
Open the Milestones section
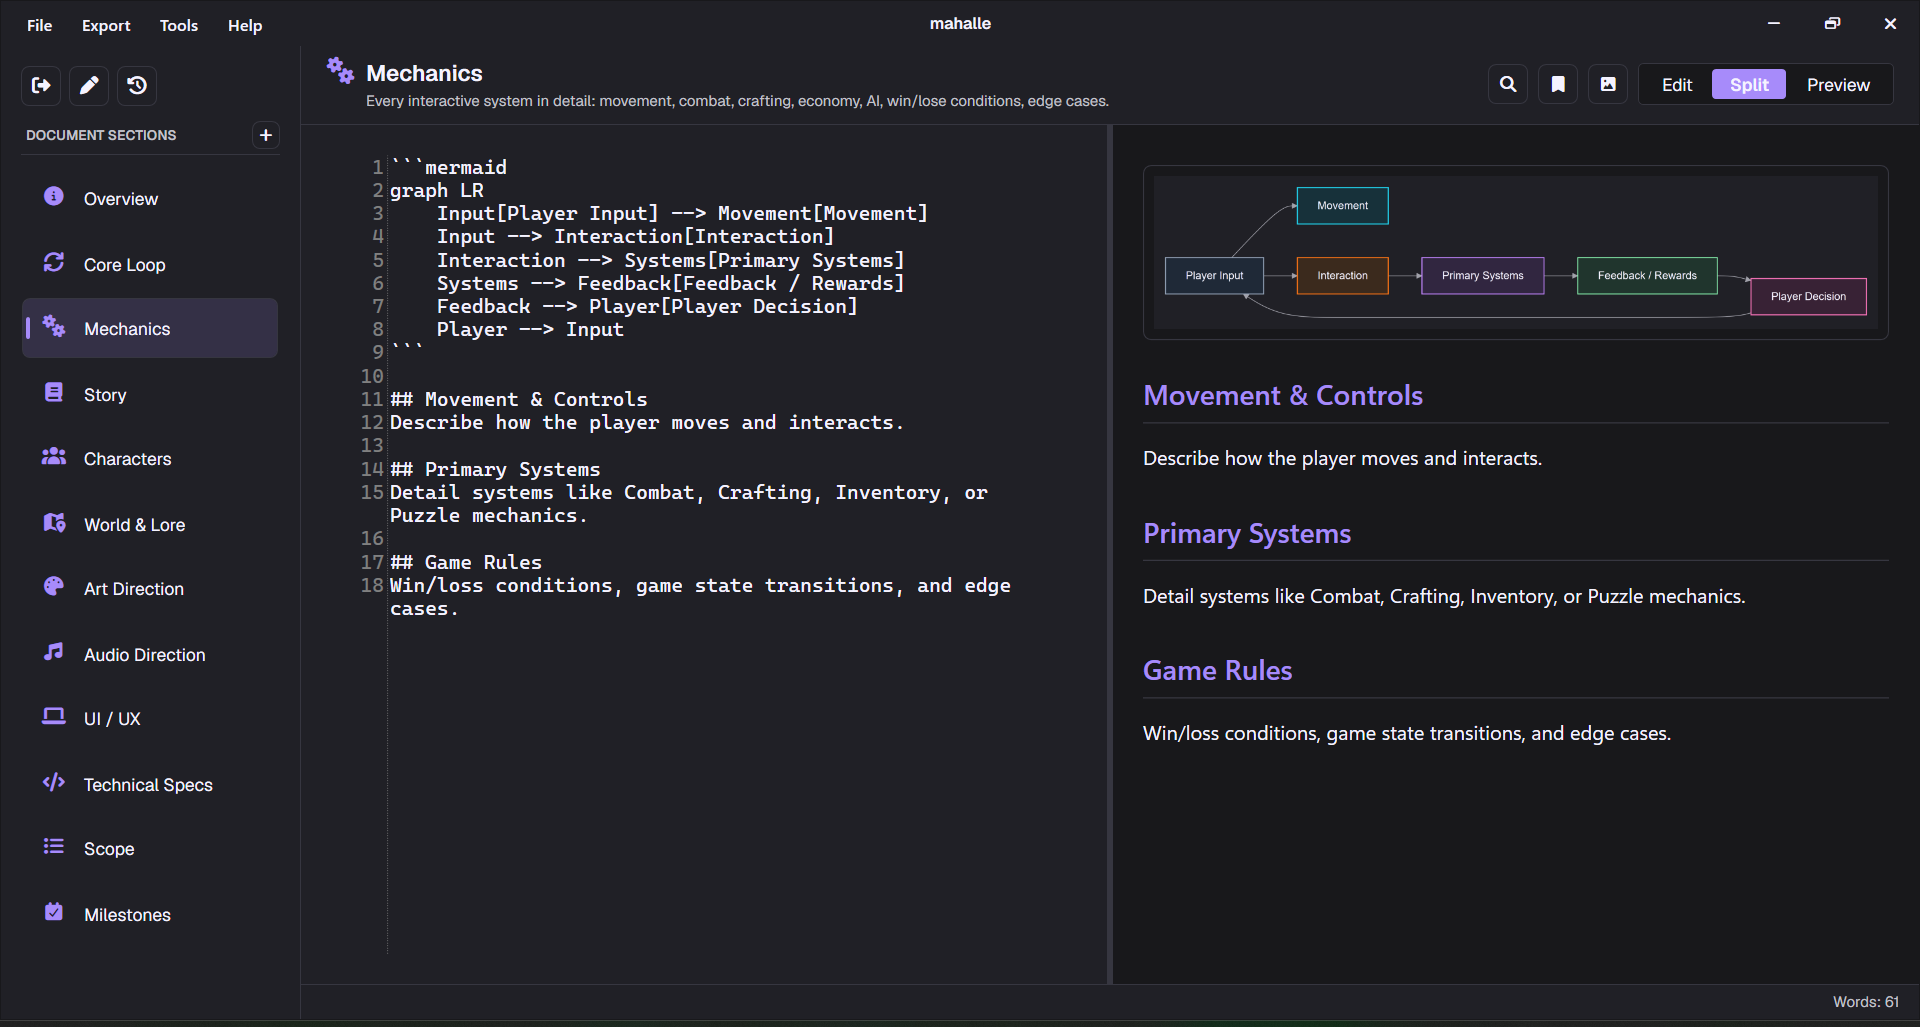150,914
